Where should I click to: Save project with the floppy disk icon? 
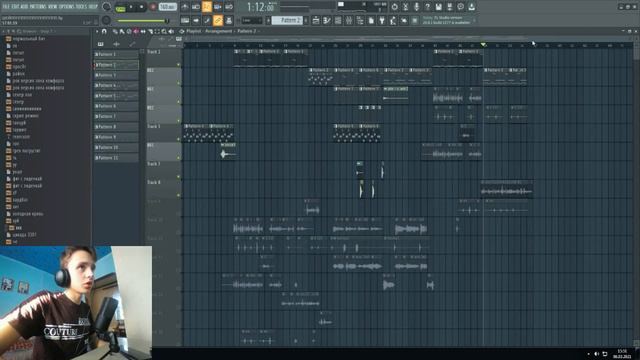pyautogui.click(x=438, y=7)
